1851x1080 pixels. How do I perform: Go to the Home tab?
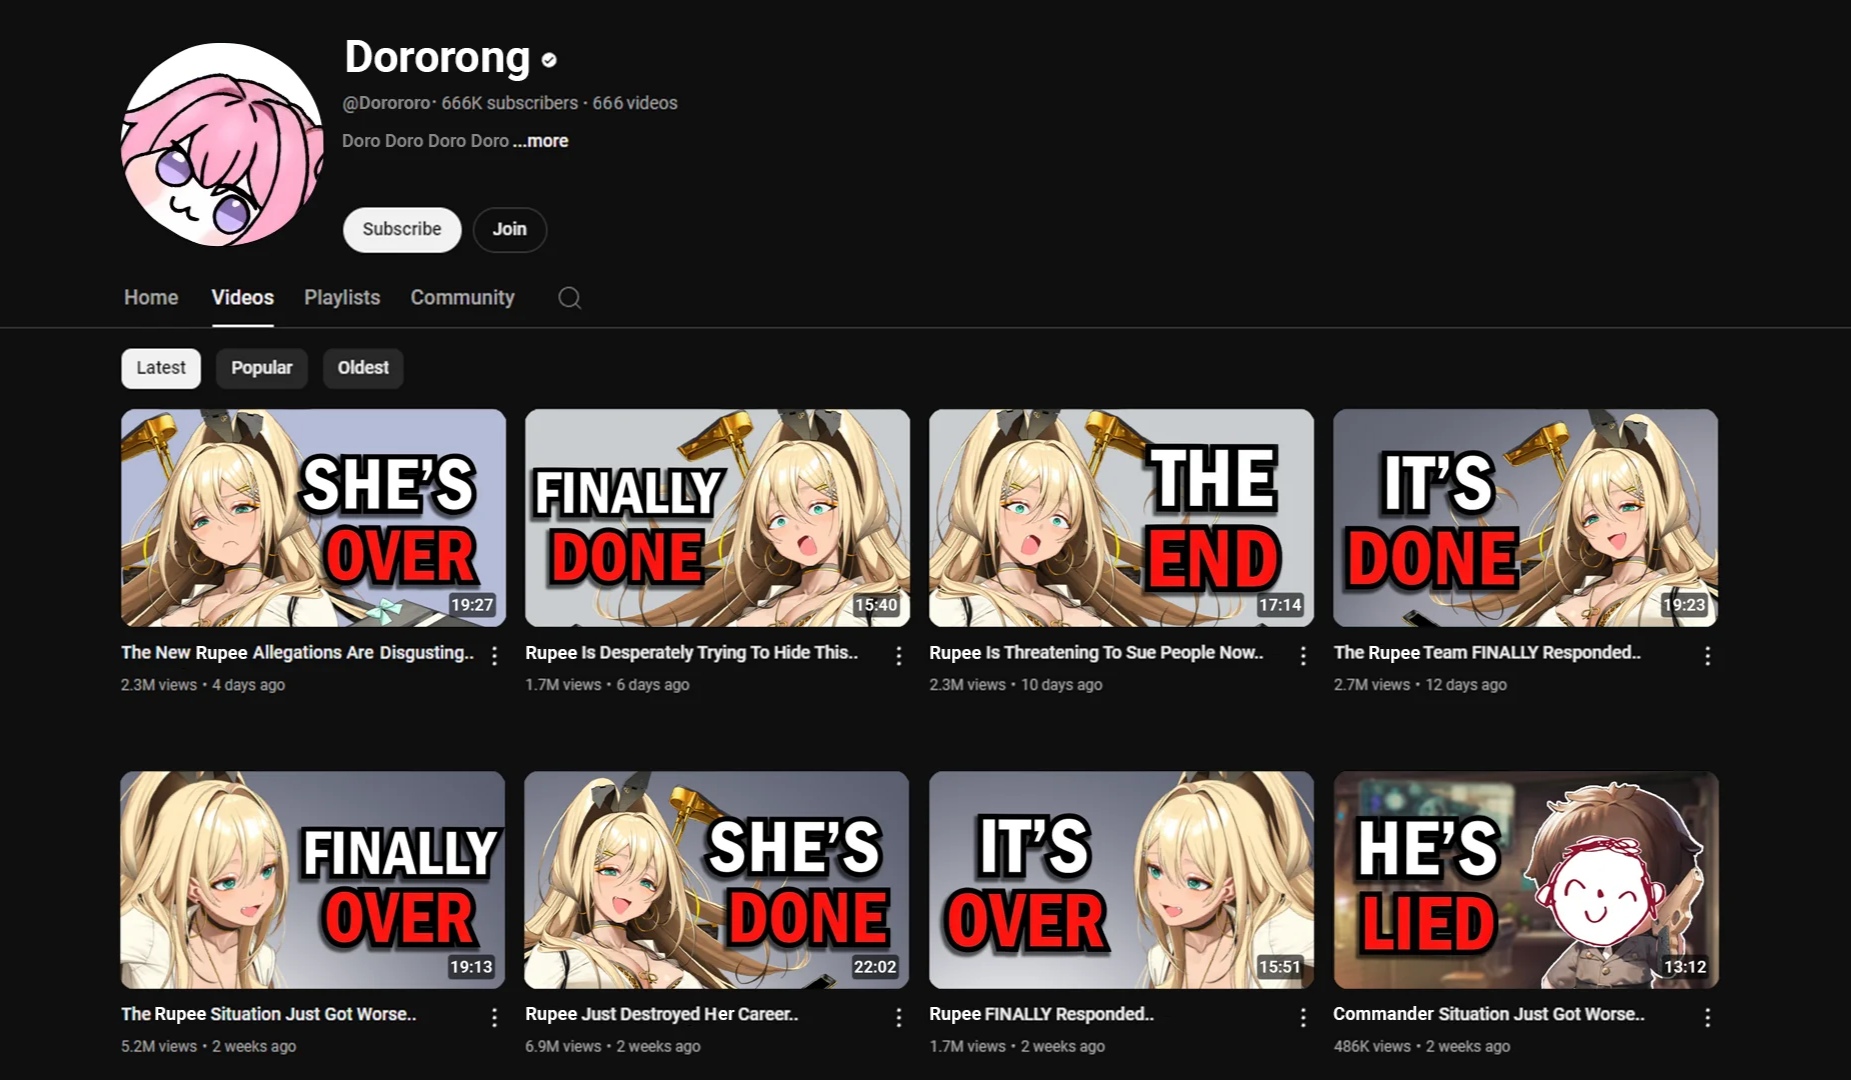click(151, 298)
